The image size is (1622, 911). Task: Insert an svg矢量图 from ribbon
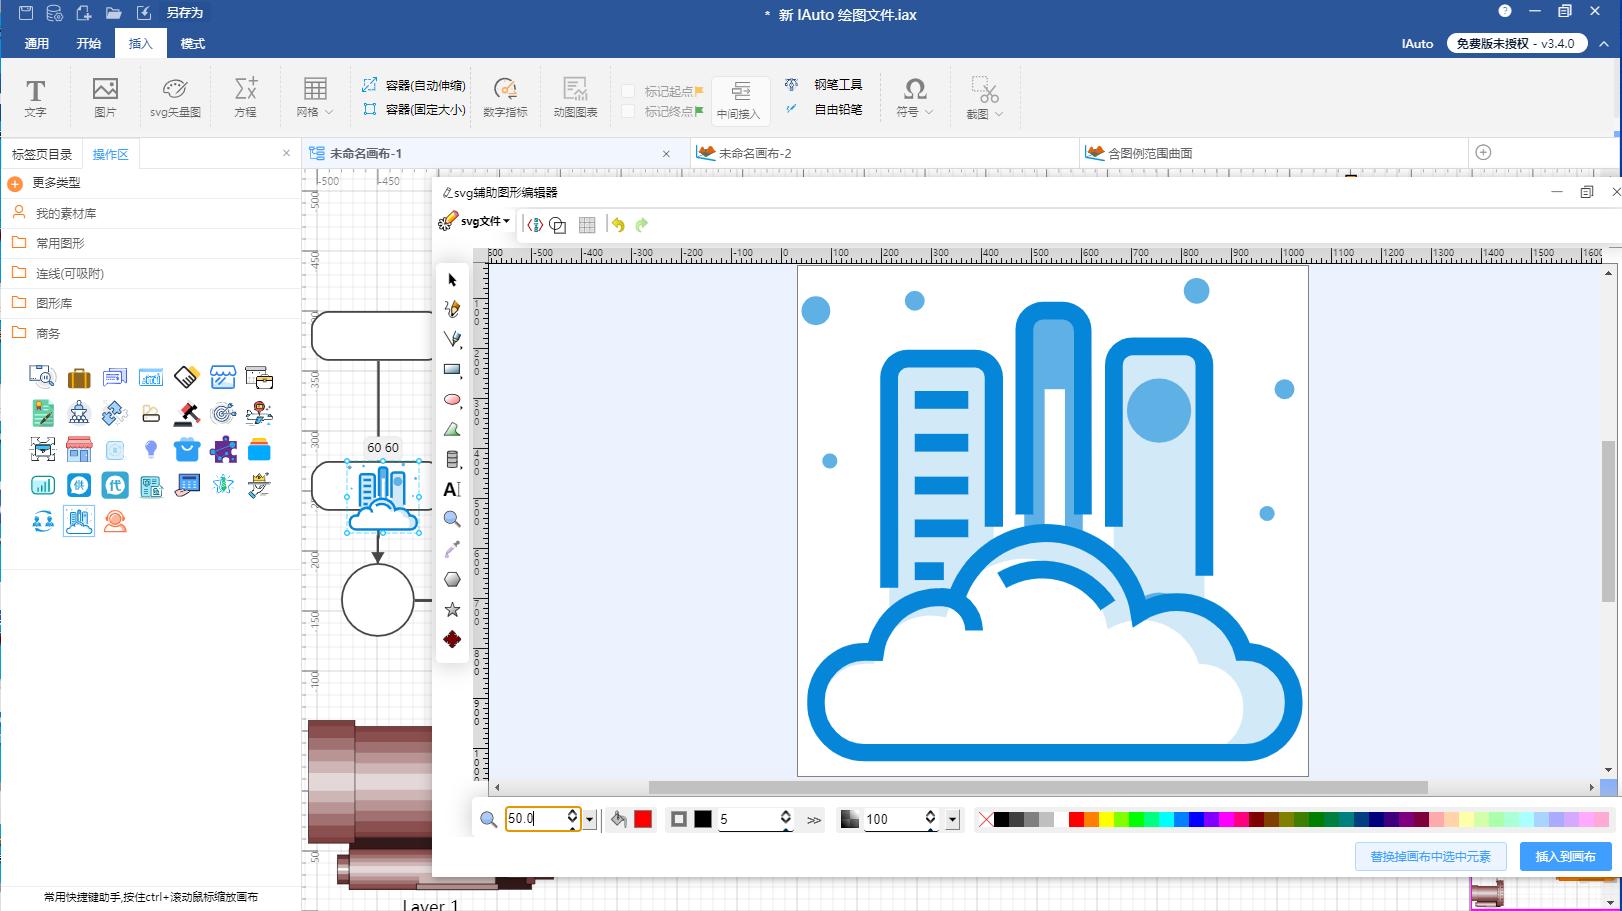[175, 97]
